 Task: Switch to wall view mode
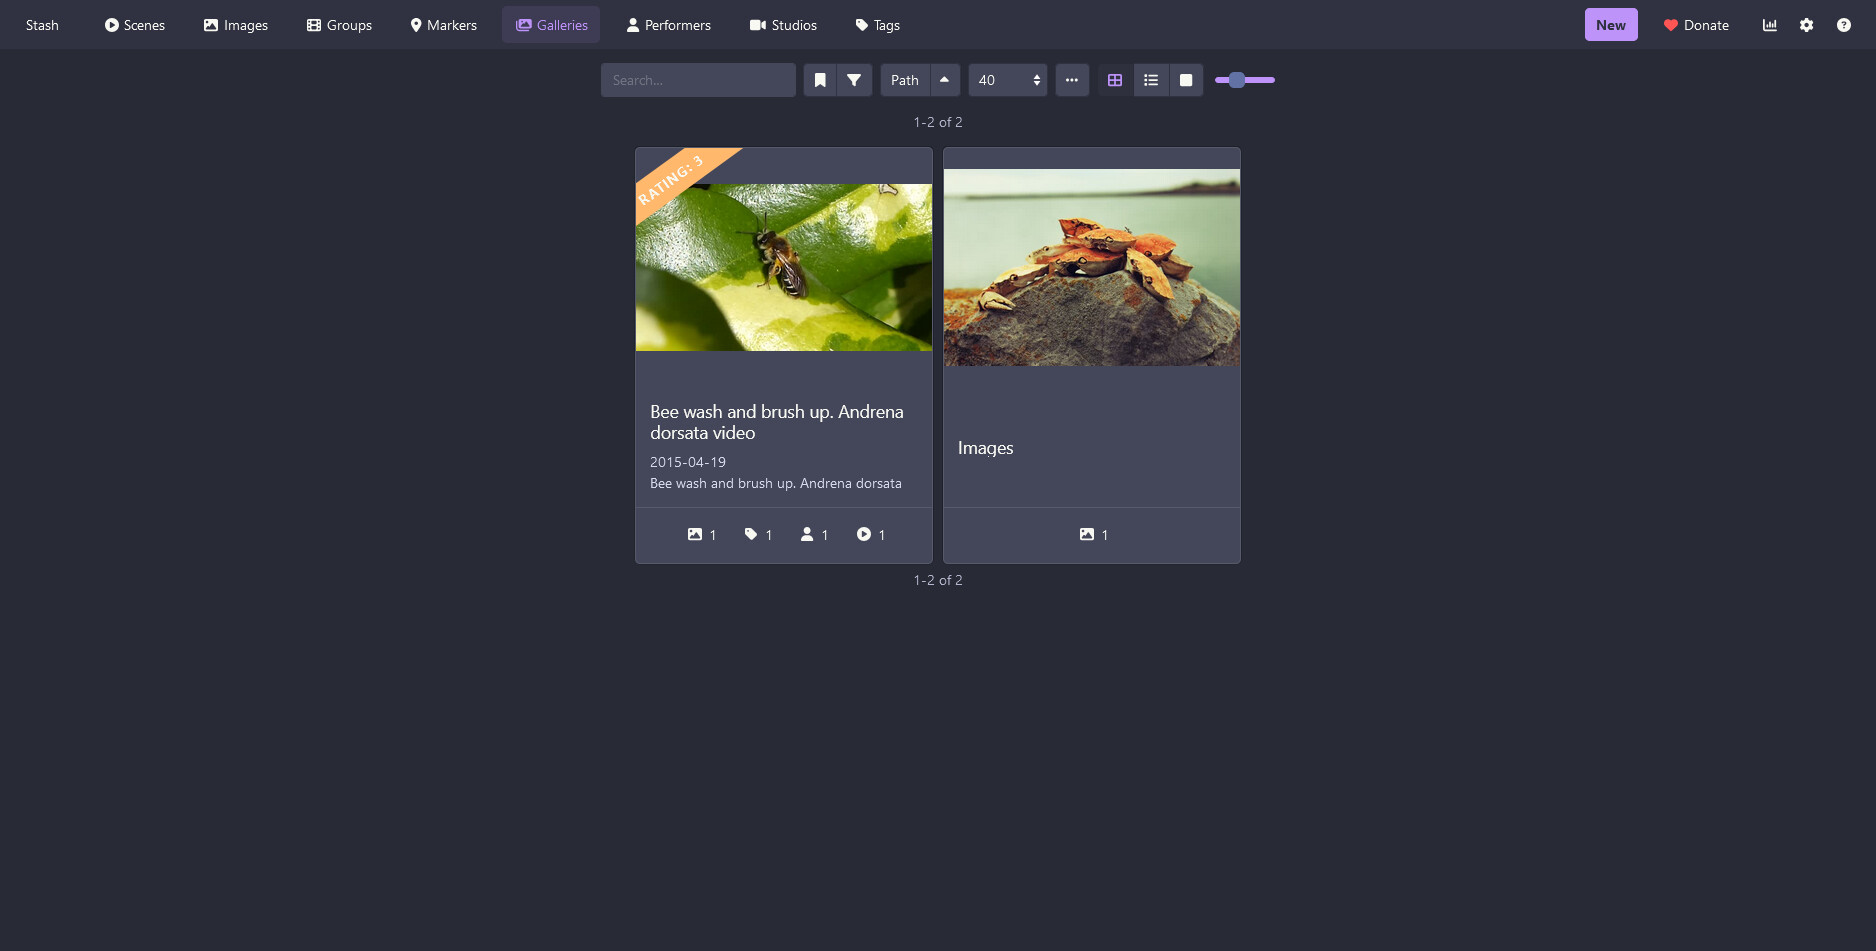[1186, 80]
